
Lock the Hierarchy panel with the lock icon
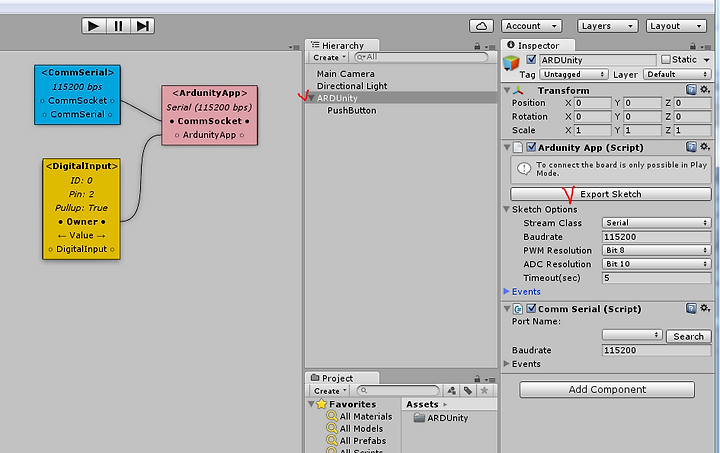(x=477, y=46)
